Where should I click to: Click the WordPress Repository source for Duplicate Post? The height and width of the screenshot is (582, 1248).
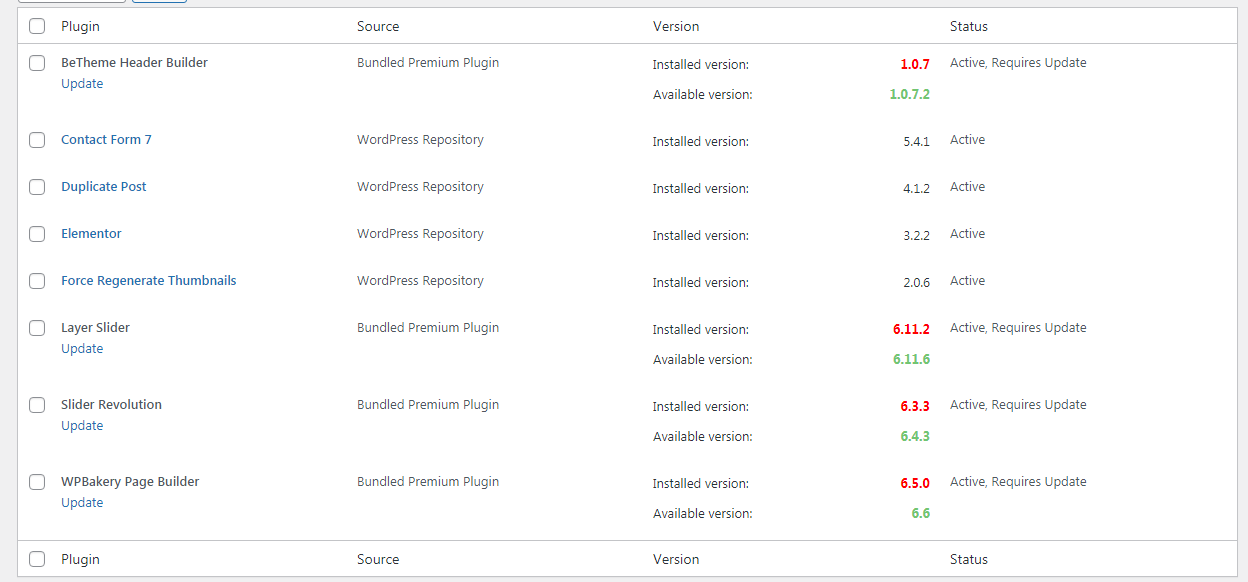coord(420,187)
